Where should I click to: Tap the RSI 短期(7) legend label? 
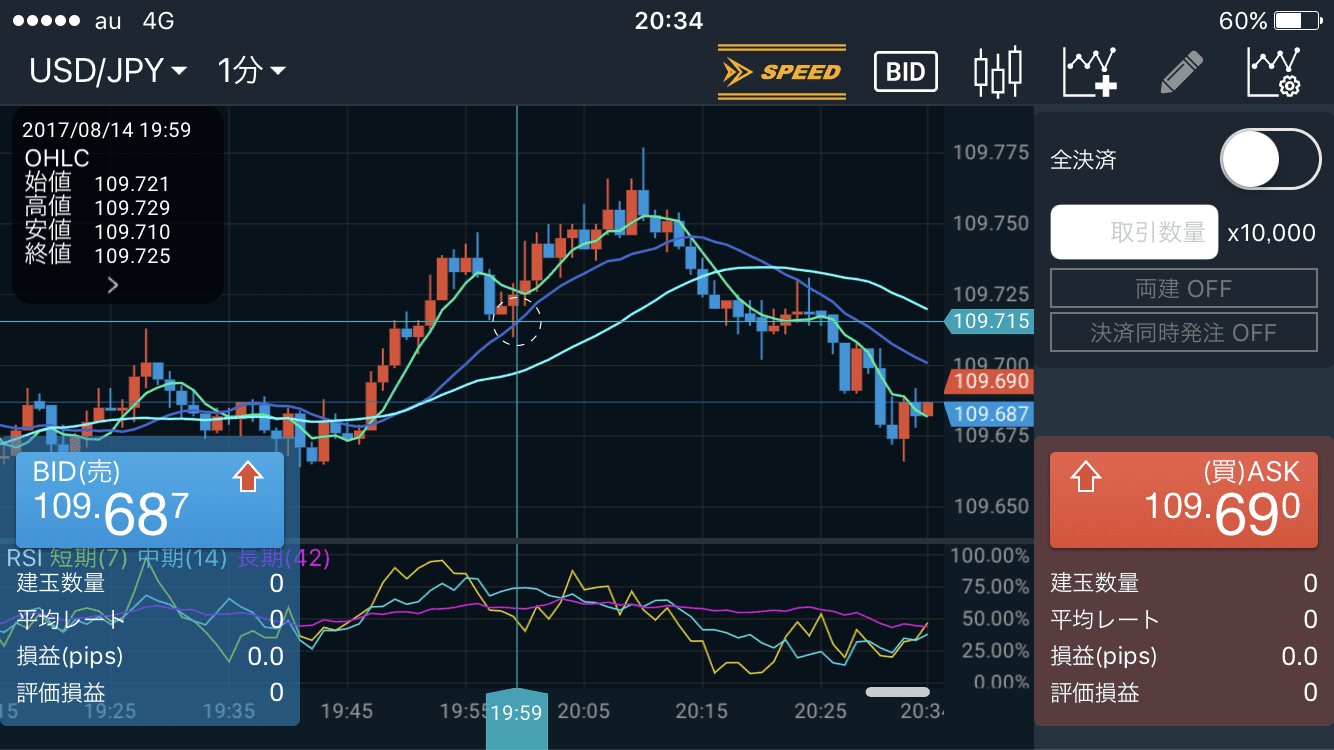click(90, 558)
